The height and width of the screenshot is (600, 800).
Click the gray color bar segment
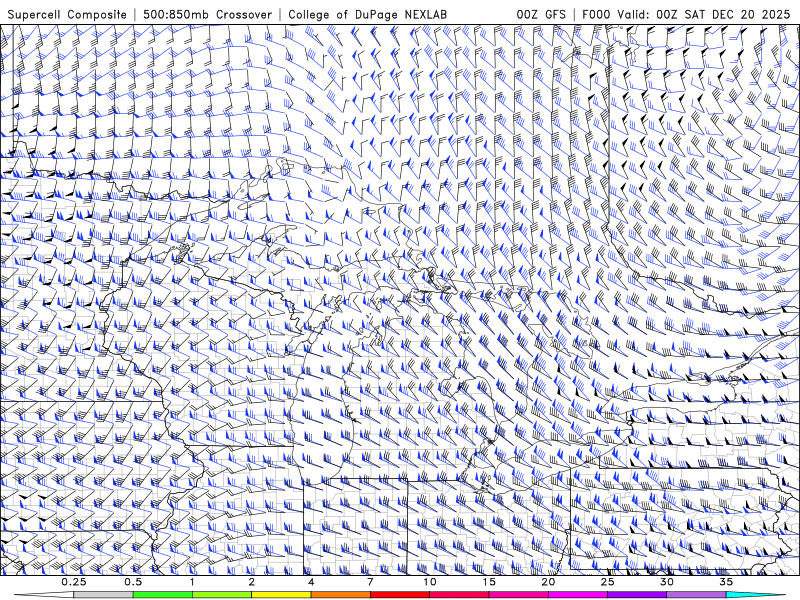[103, 595]
